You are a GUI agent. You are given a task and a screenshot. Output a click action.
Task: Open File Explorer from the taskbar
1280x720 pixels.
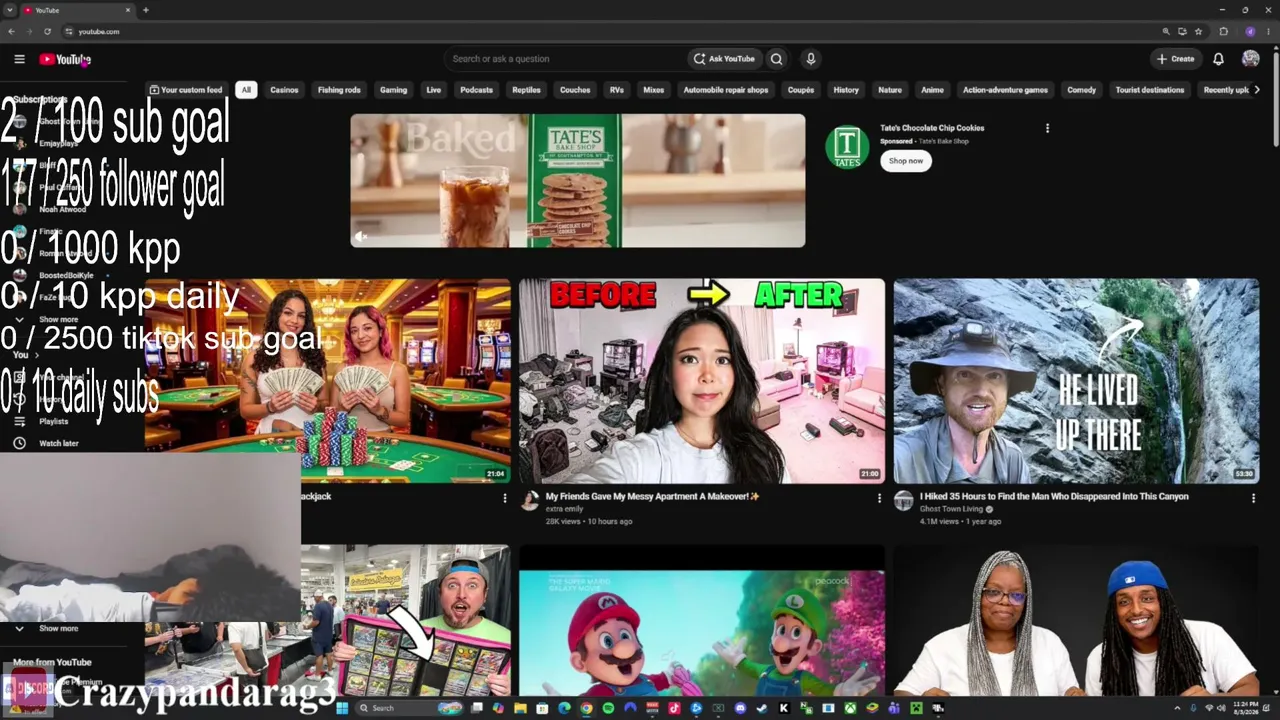point(520,708)
